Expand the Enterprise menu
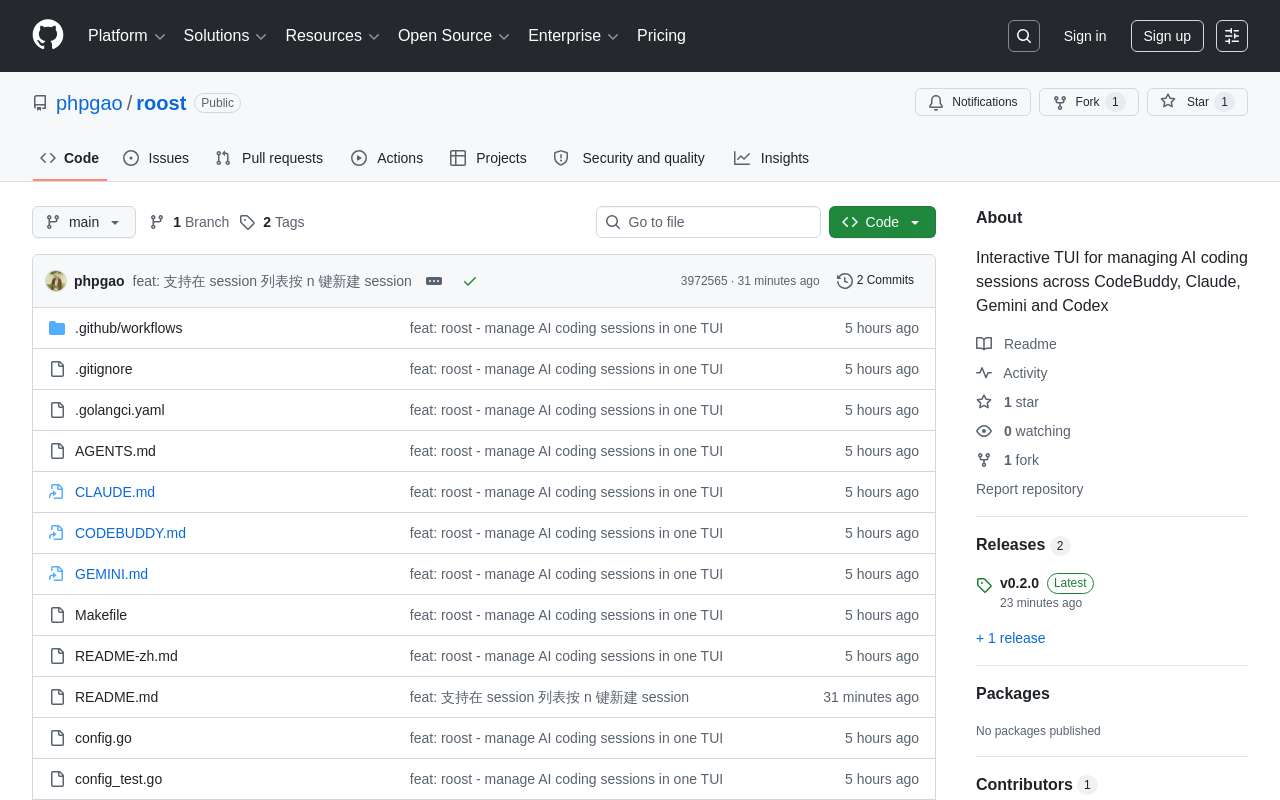Image resolution: width=1280 pixels, height=800 pixels. [x=573, y=36]
